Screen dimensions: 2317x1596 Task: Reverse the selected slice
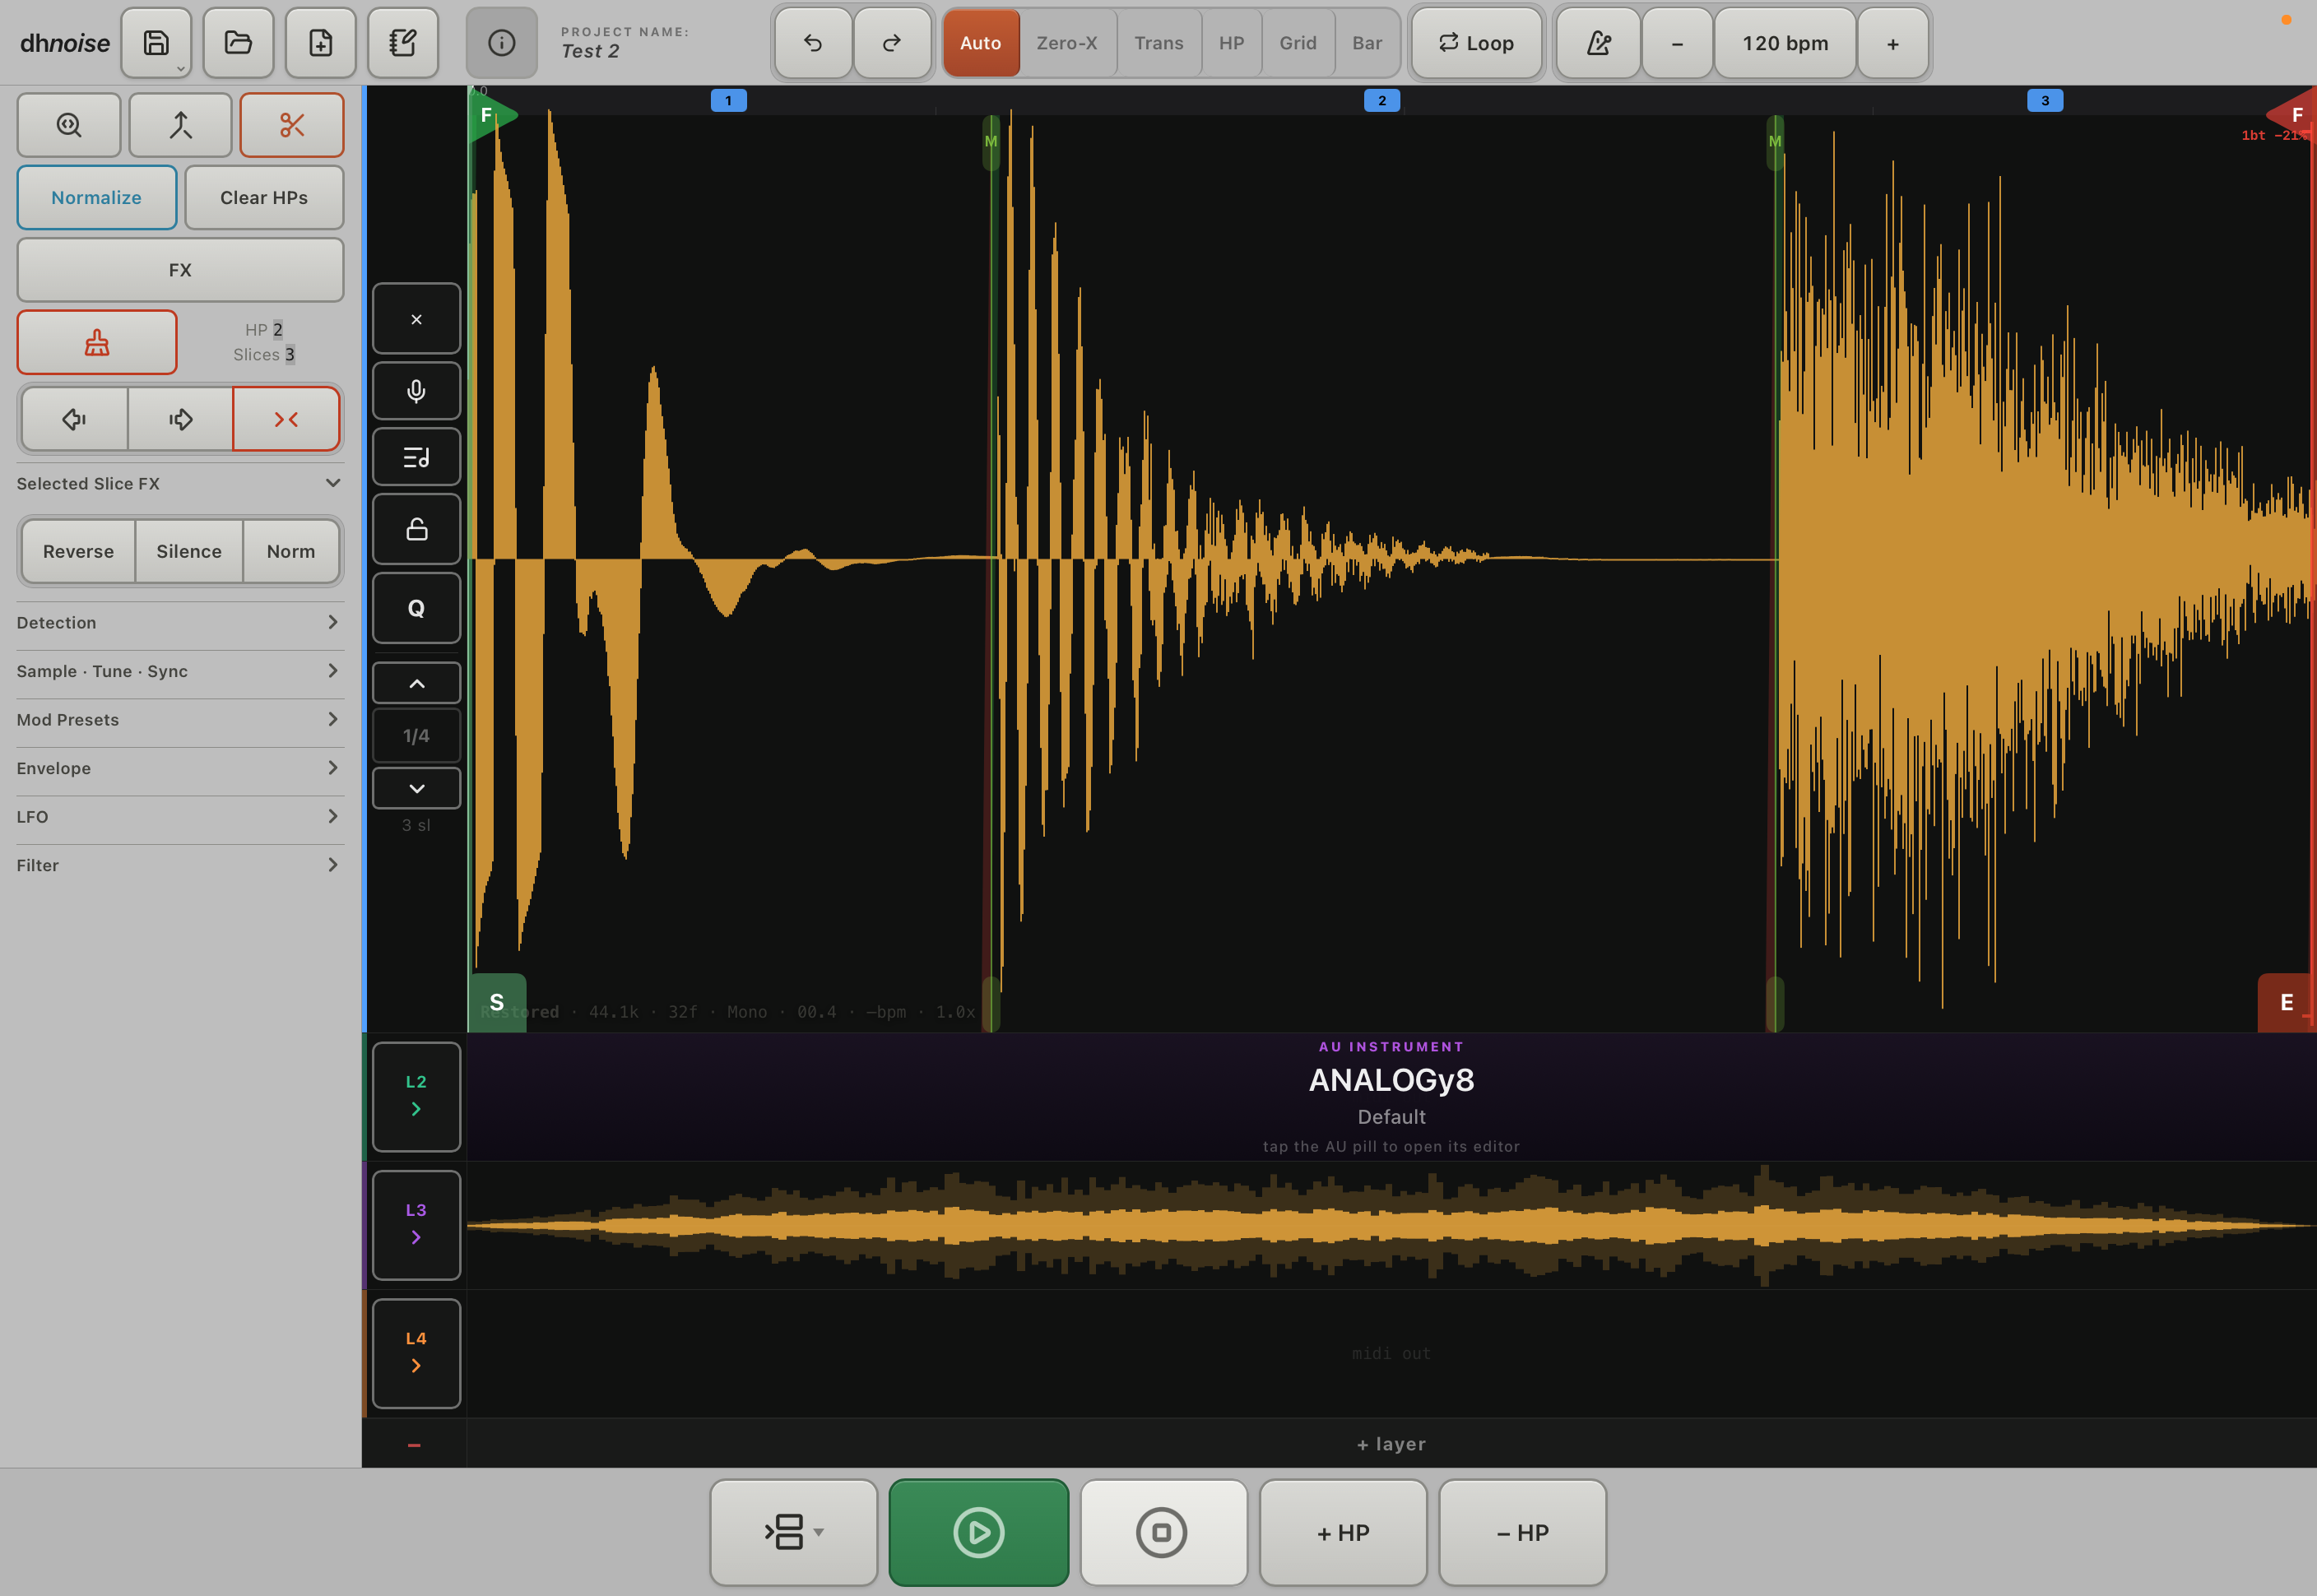click(x=78, y=551)
